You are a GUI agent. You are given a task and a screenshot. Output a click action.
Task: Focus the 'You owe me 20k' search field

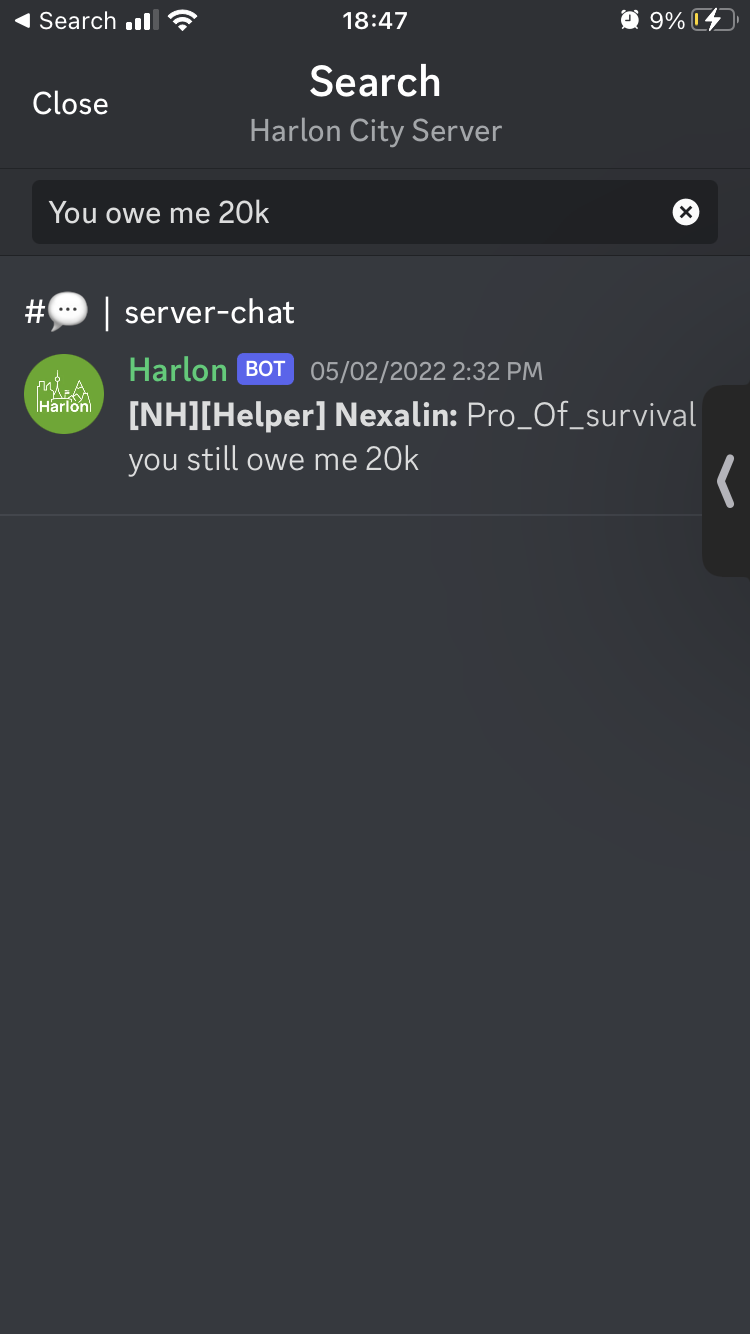375,212
